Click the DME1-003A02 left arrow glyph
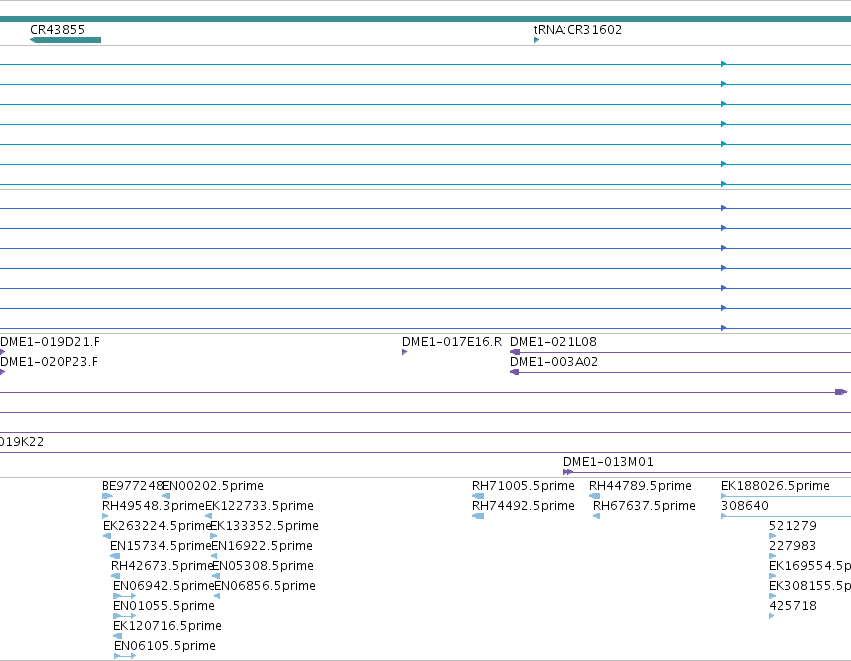 [515, 372]
